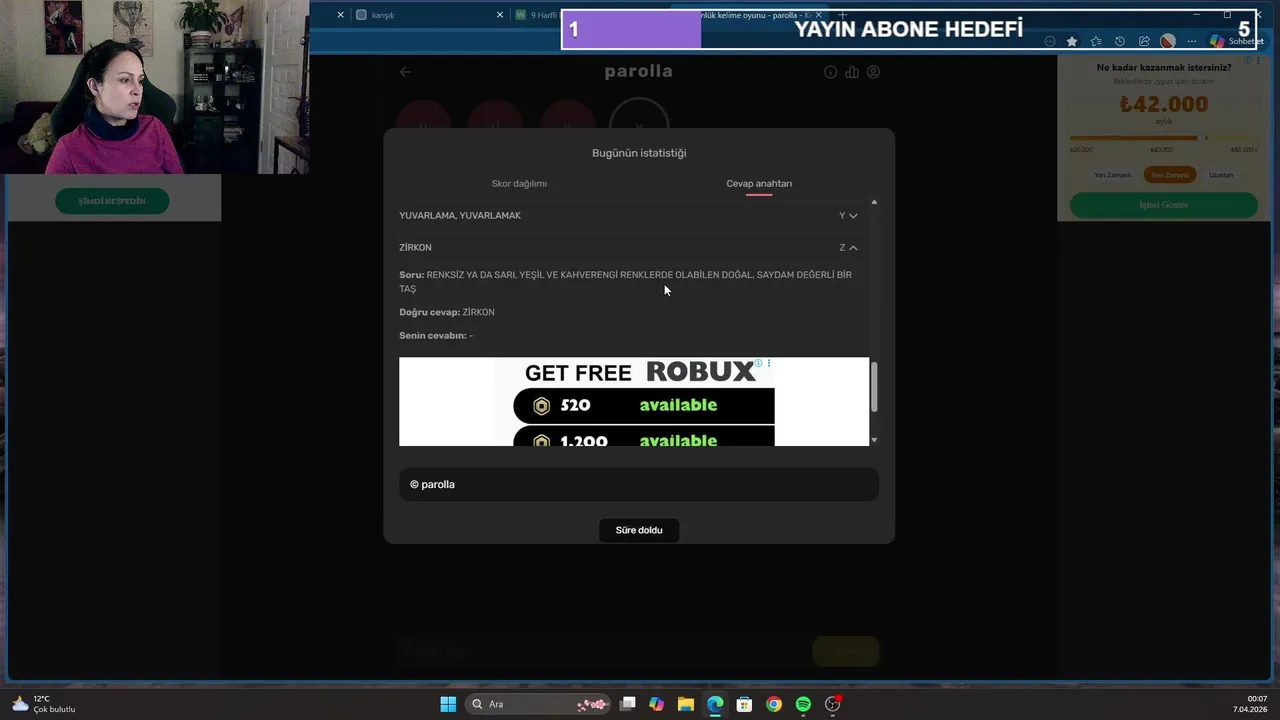Collapse the Z answer row chevron

pyautogui.click(x=852, y=248)
